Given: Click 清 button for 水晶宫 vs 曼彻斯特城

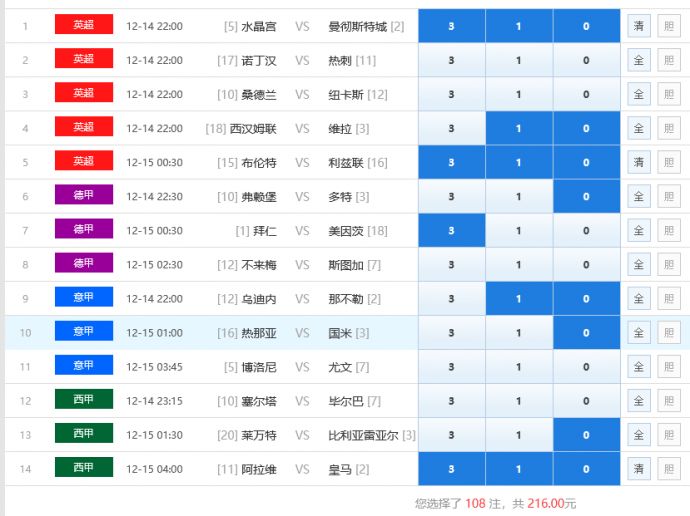Looking at the screenshot, I should click(x=638, y=26).
